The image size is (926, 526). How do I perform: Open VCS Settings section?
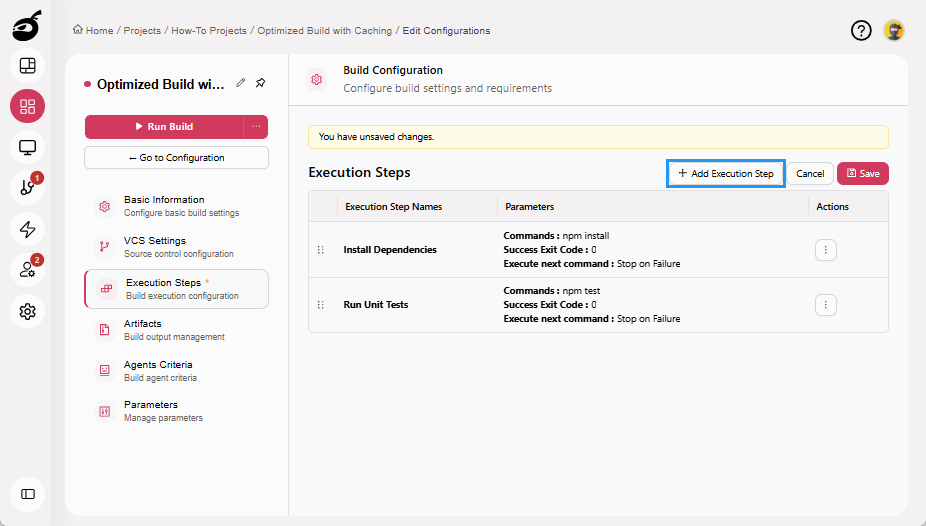tap(176, 247)
